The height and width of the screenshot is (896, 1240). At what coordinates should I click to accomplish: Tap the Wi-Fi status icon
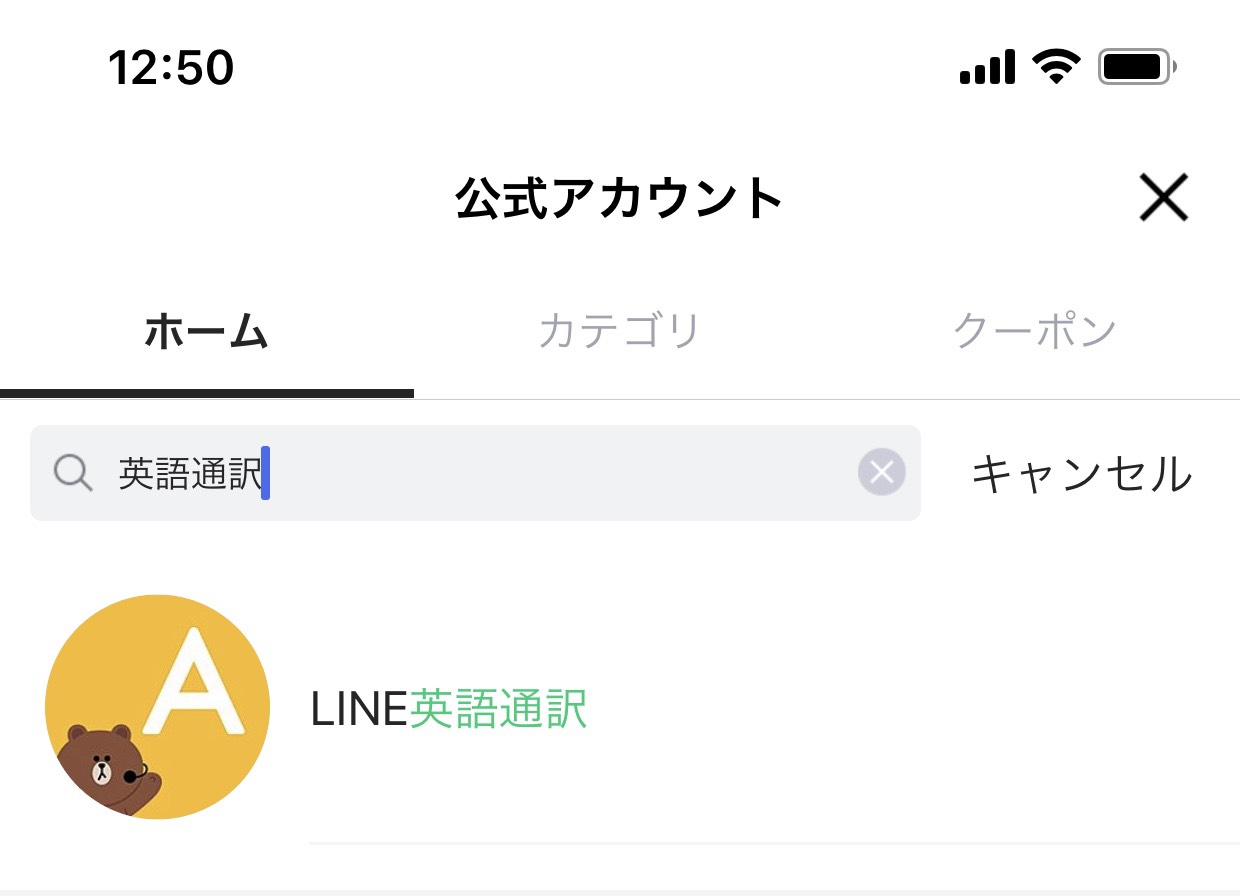pyautogui.click(x=1057, y=67)
